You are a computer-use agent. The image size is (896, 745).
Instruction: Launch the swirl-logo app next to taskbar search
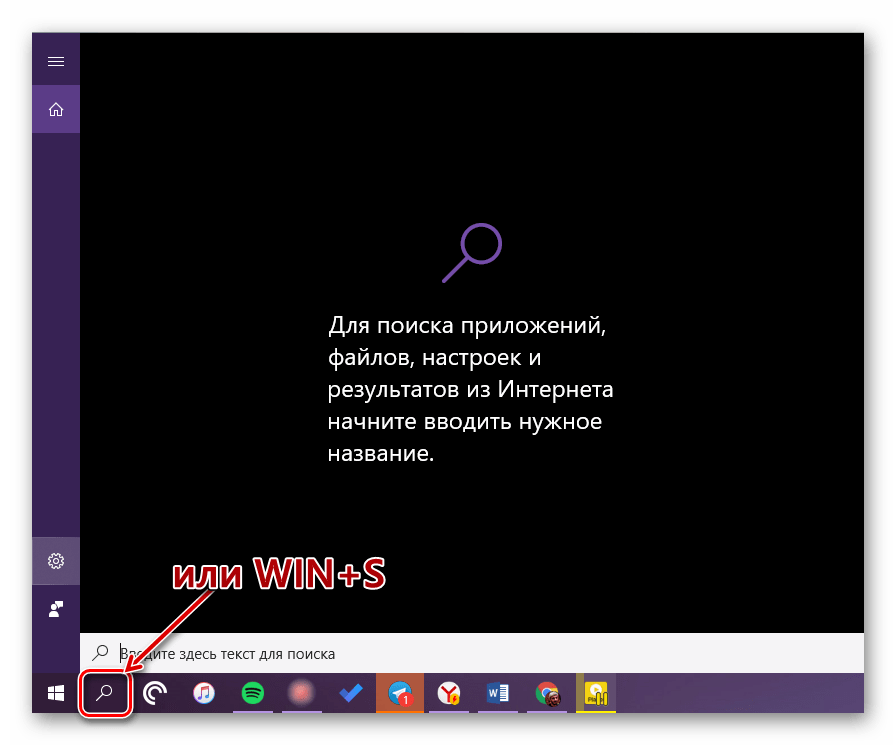[154, 693]
